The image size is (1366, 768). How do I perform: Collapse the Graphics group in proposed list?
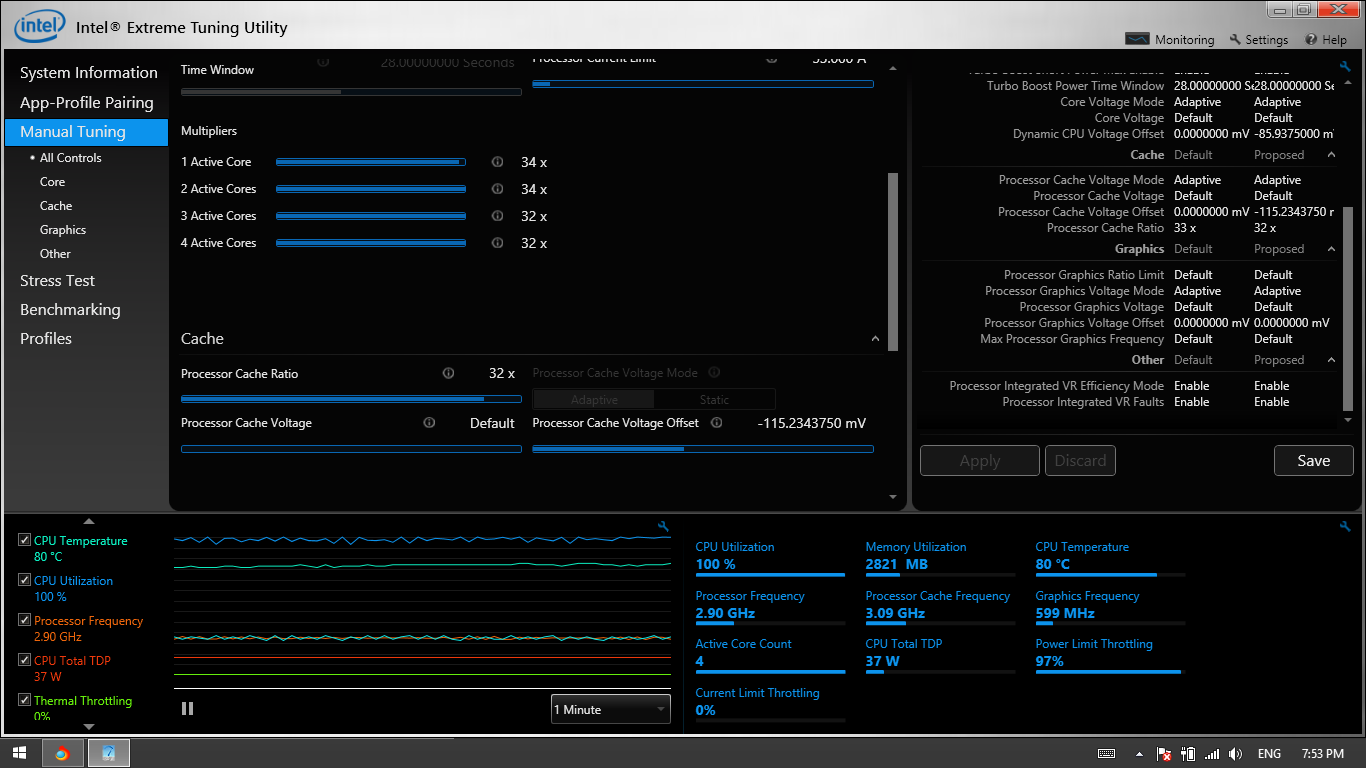[x=1331, y=249]
